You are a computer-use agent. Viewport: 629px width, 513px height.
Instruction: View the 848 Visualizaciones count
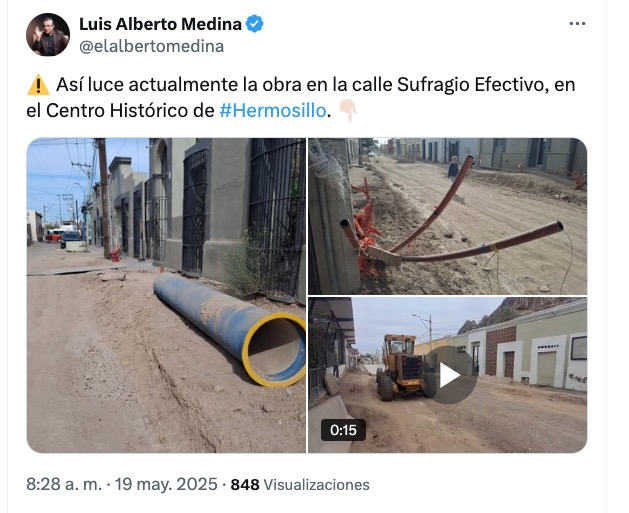300,485
